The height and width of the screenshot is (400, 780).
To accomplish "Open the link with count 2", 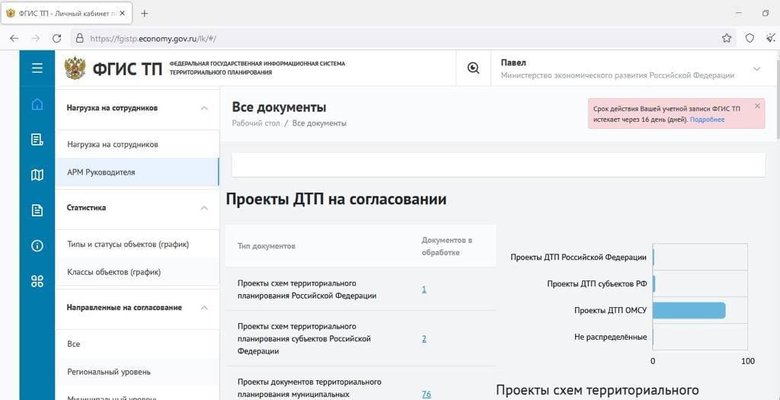I will (424, 338).
